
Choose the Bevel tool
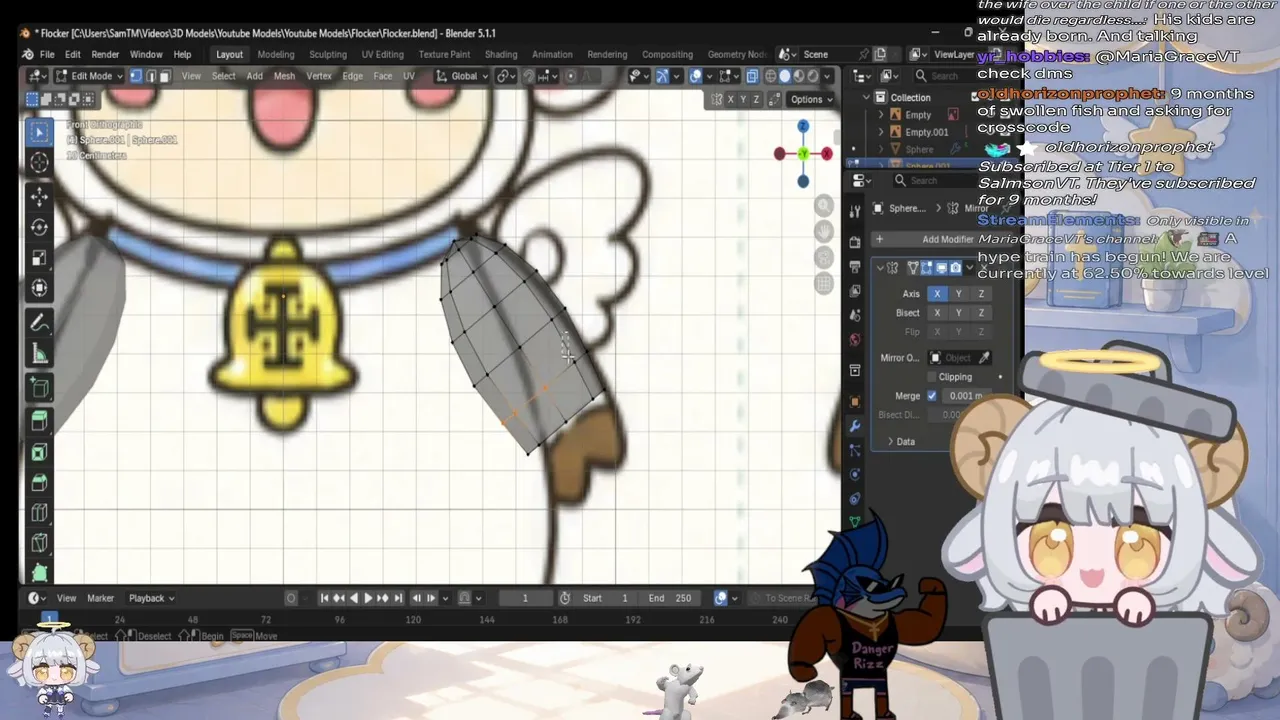40,482
